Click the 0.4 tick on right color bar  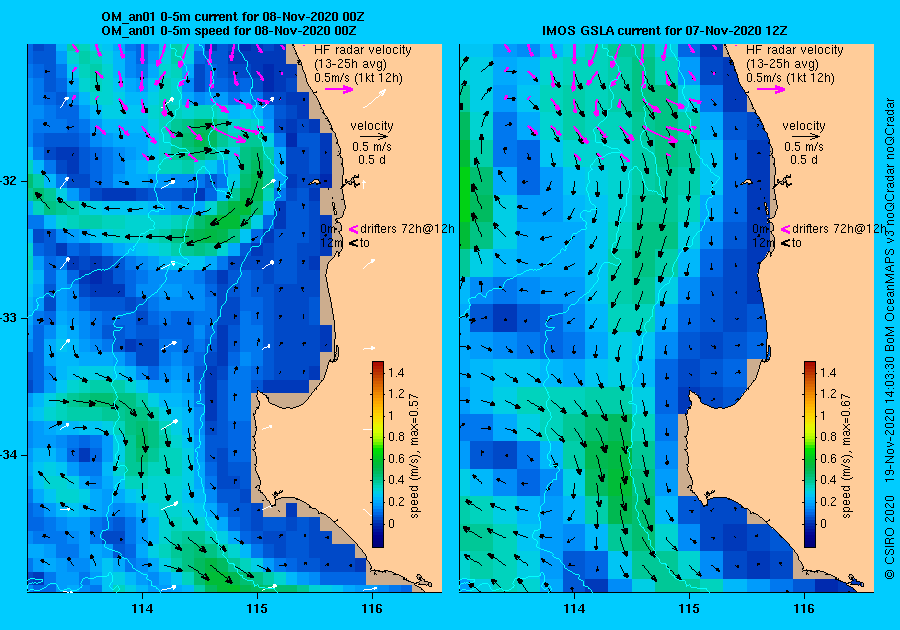(828, 480)
